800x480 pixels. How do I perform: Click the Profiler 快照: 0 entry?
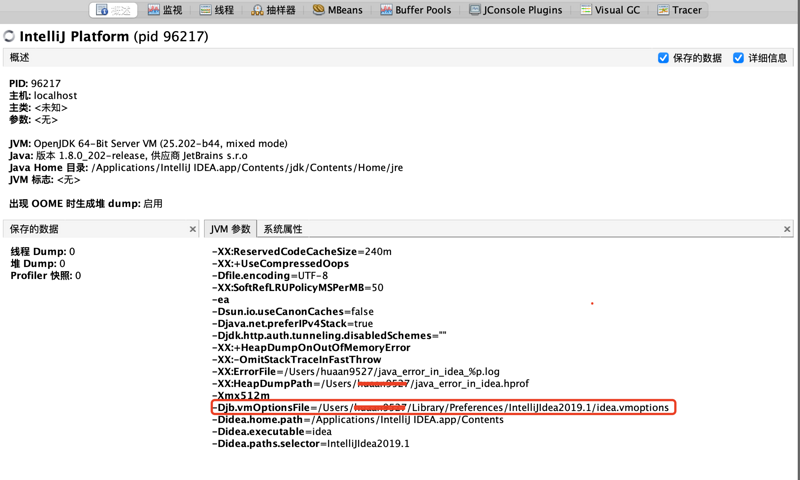point(46,275)
